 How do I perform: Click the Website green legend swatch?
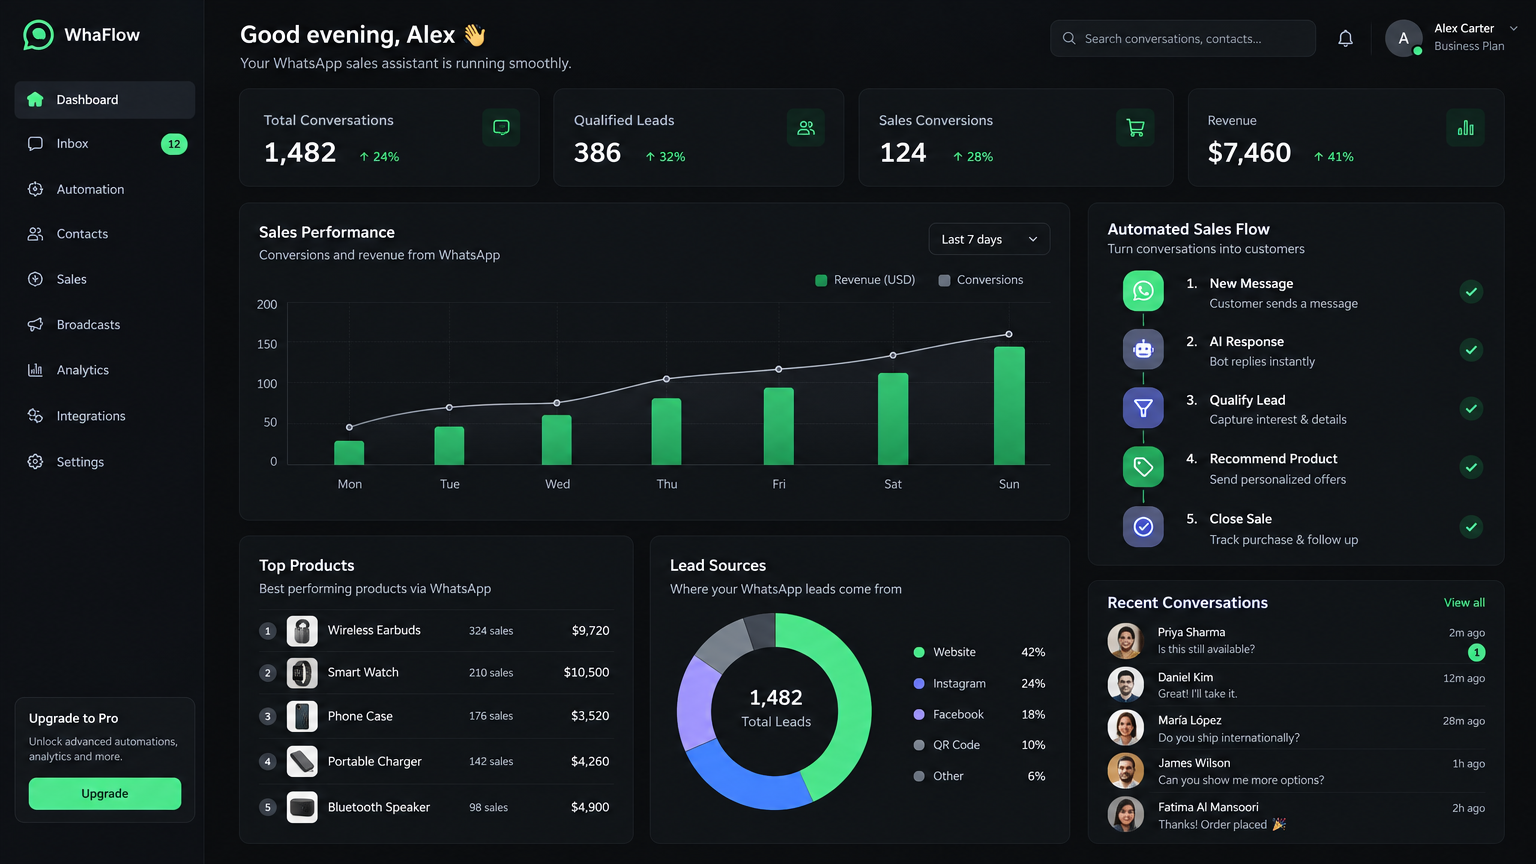coord(919,652)
